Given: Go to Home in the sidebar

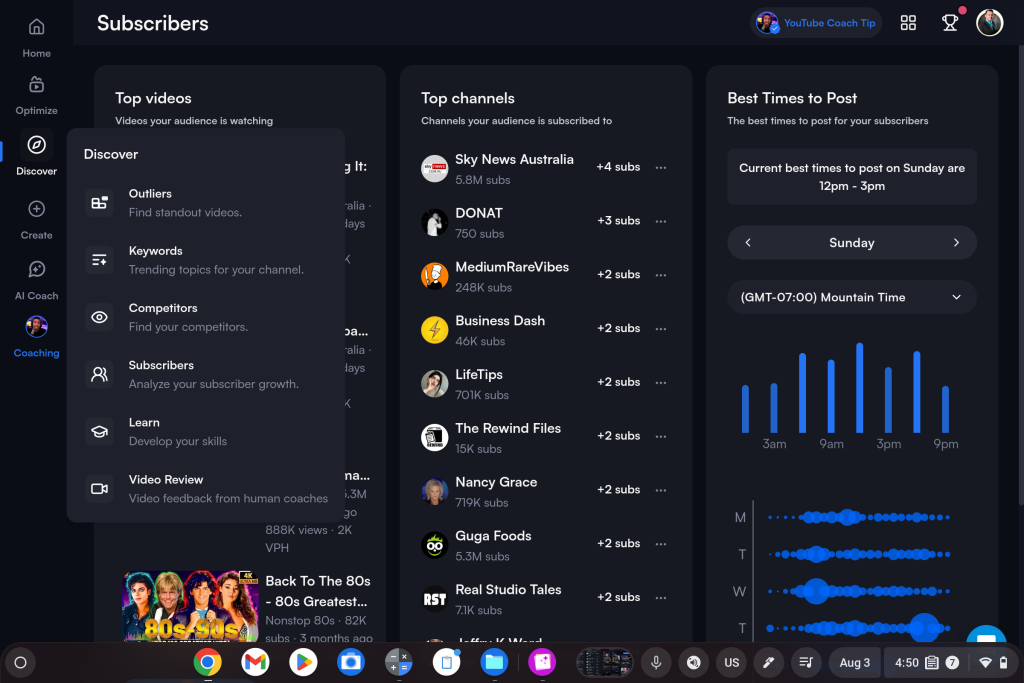Looking at the screenshot, I should point(37,37).
